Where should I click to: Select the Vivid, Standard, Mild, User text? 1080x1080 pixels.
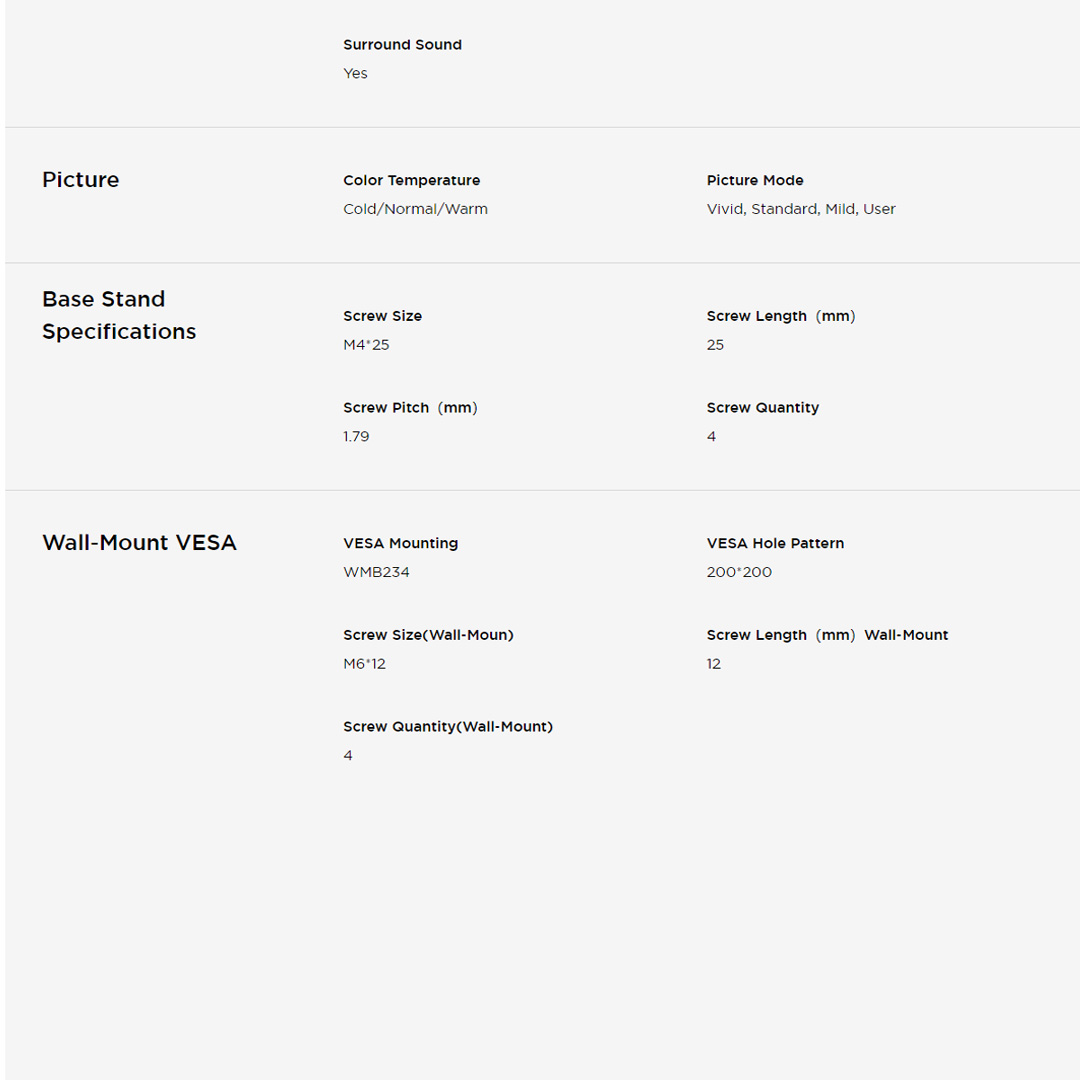(800, 209)
